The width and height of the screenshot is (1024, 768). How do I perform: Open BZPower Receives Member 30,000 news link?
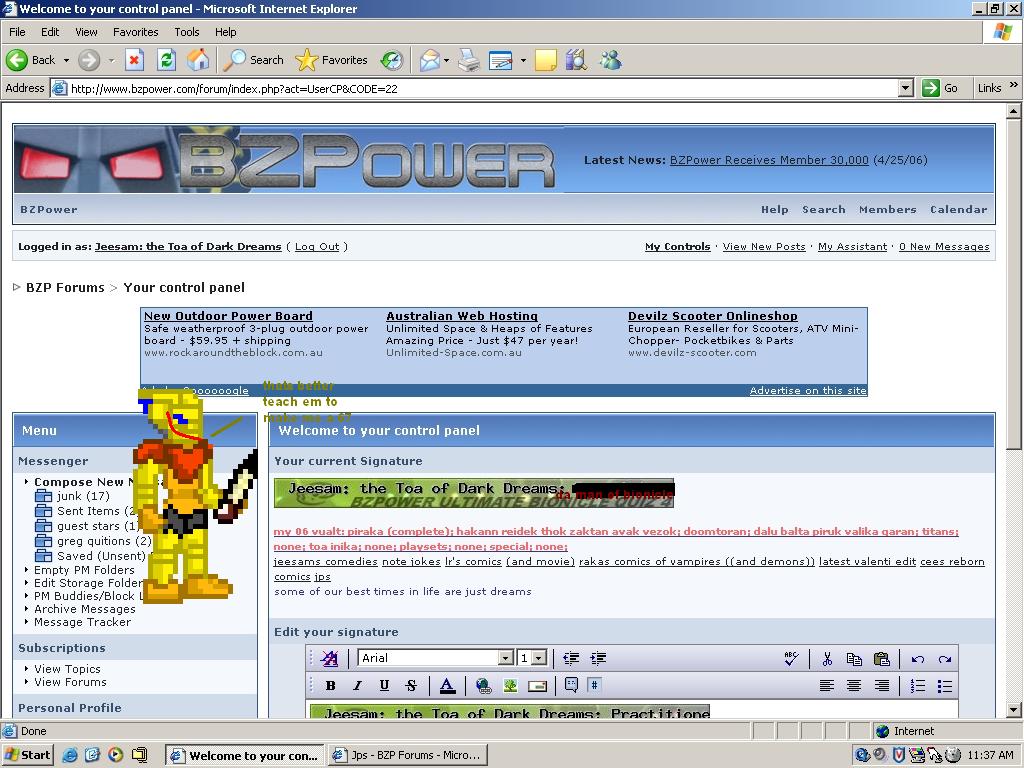coord(769,160)
